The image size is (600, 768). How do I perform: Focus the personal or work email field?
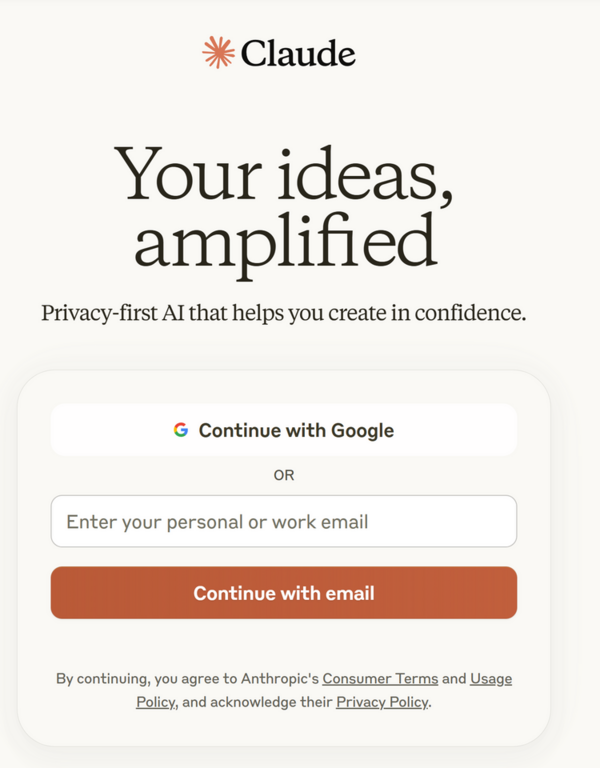pyautogui.click(x=284, y=521)
